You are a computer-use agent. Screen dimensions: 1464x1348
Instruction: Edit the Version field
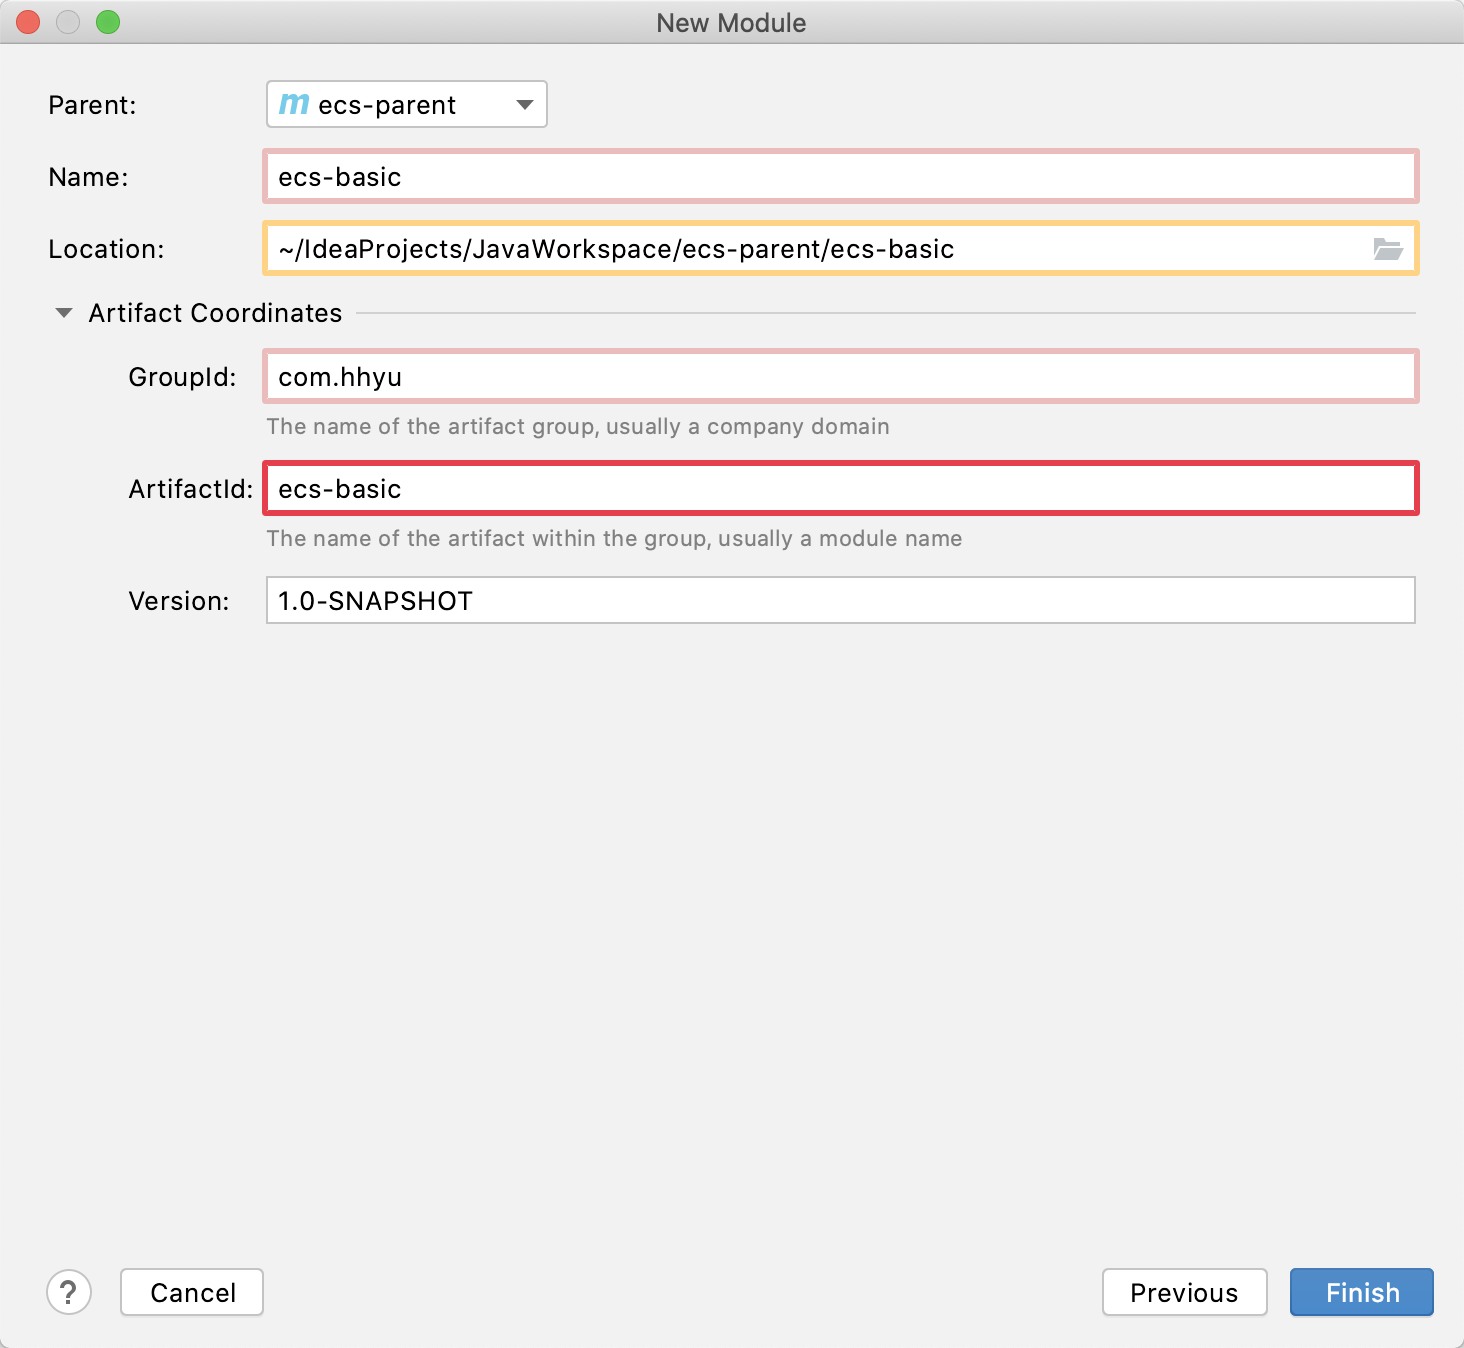click(840, 600)
